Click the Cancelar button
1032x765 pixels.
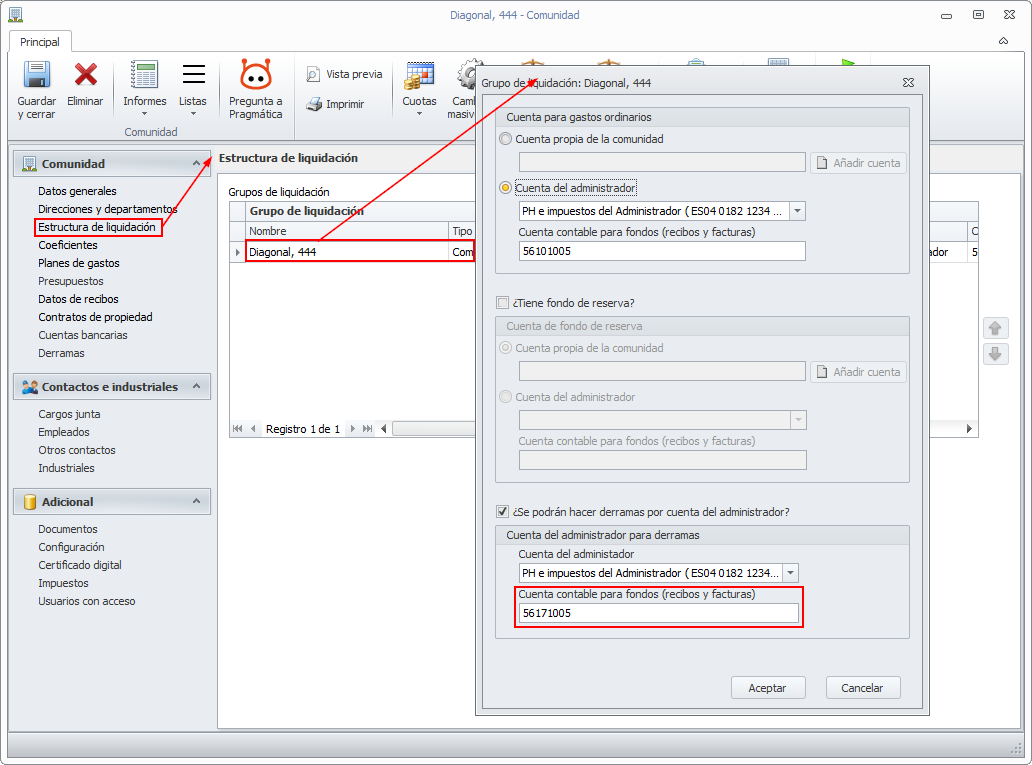click(862, 688)
